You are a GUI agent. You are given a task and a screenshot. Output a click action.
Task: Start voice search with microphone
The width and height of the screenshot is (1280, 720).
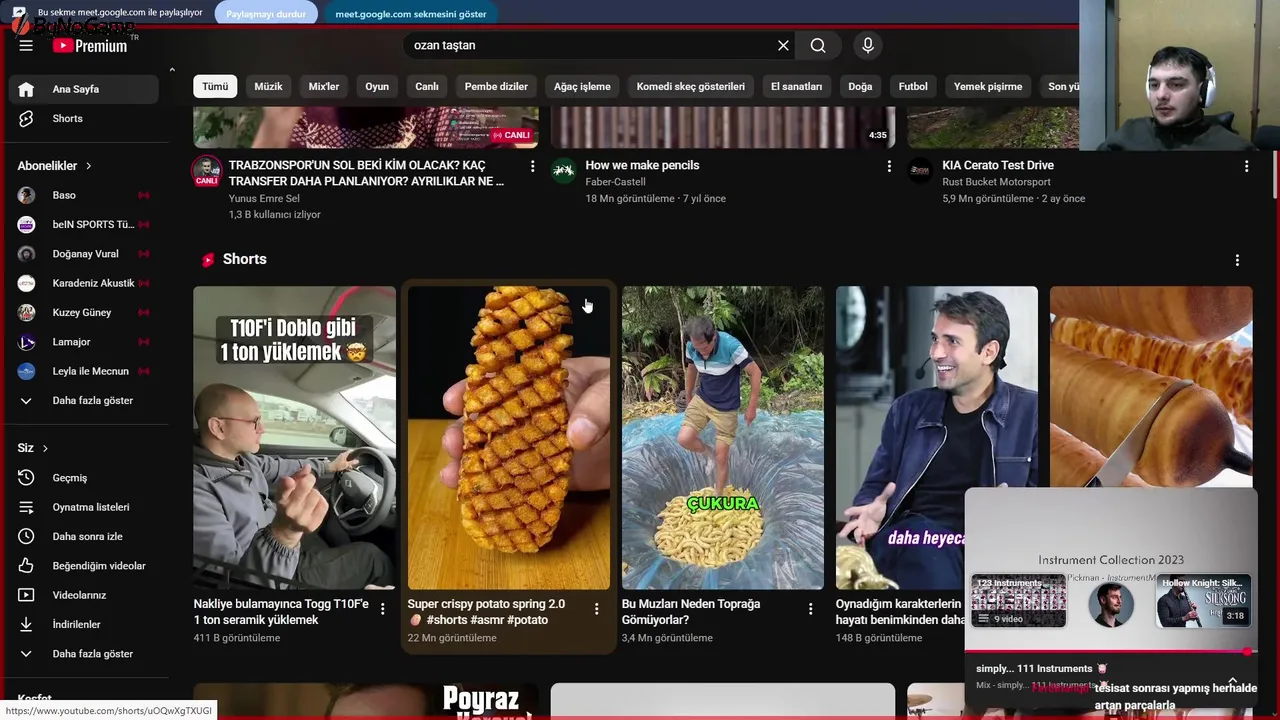[868, 45]
